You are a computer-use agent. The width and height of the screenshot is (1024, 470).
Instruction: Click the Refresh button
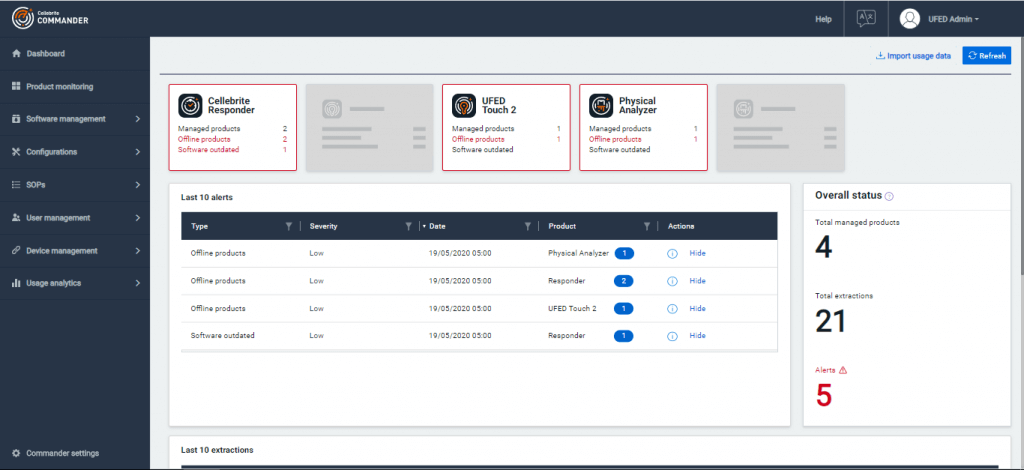pyautogui.click(x=986, y=56)
